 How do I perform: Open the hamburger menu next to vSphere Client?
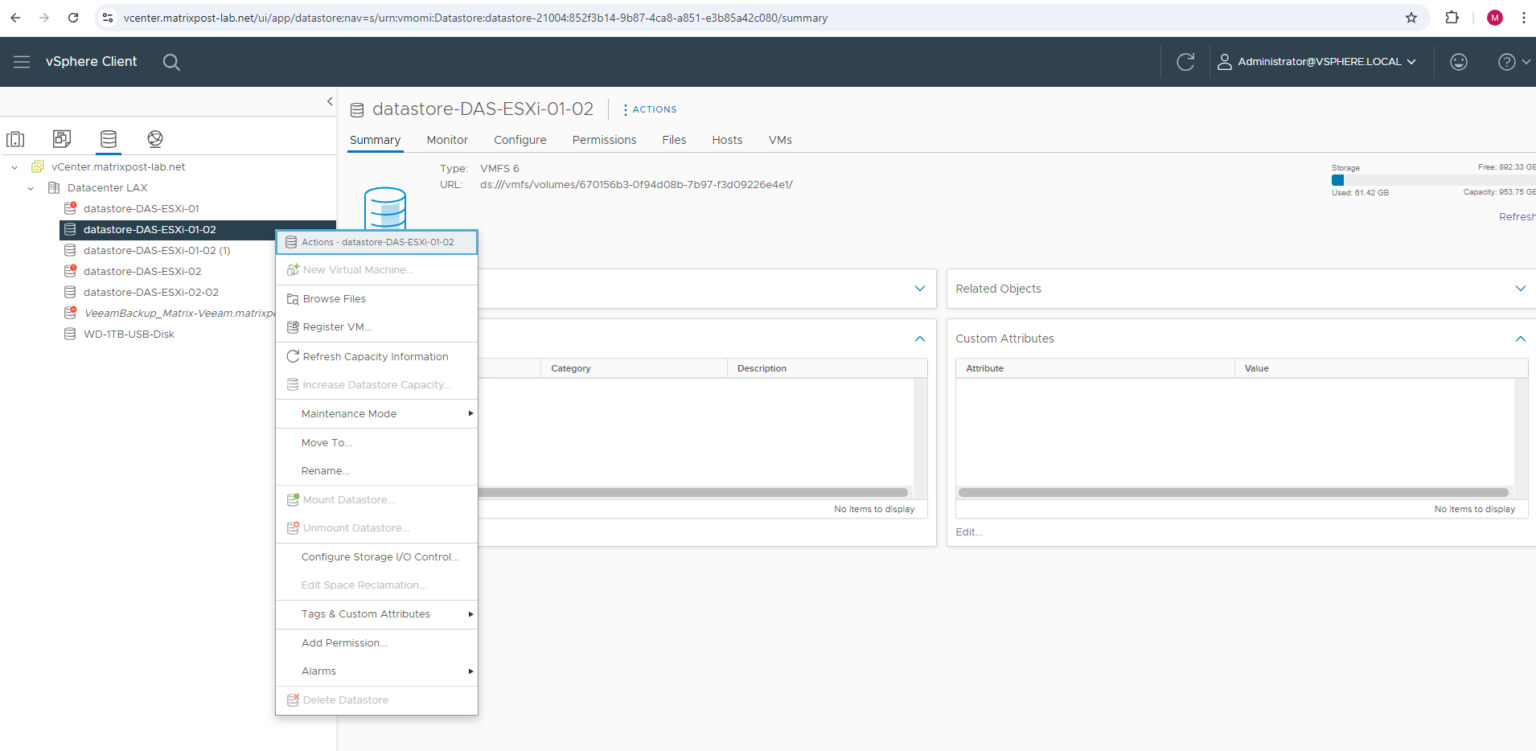coord(21,61)
